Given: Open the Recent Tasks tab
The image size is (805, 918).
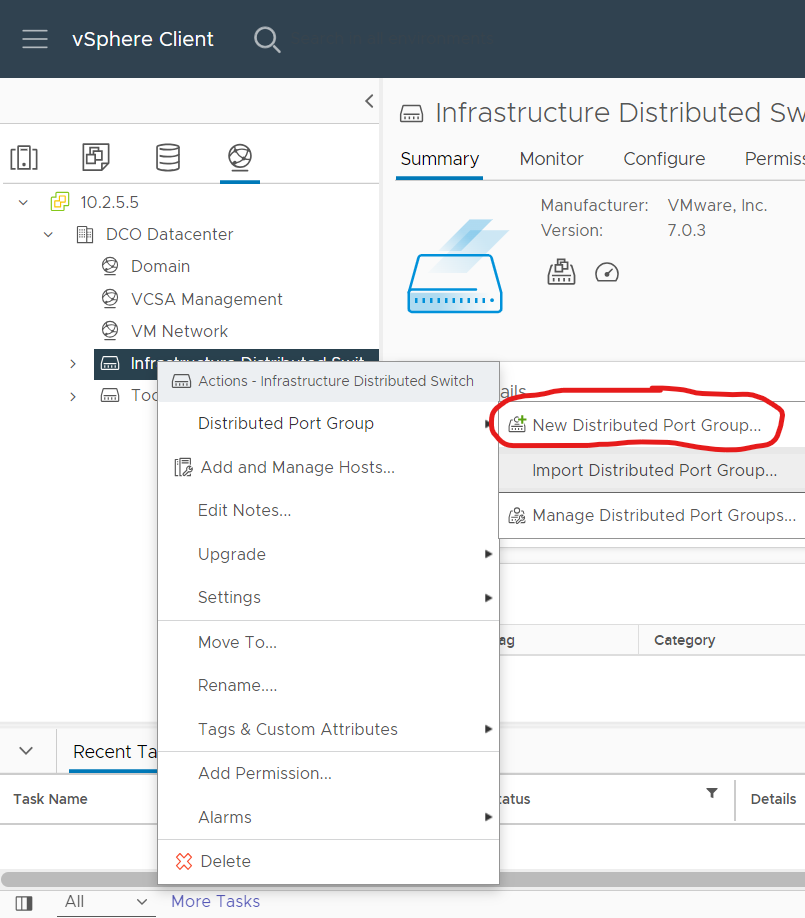Looking at the screenshot, I should (114, 751).
